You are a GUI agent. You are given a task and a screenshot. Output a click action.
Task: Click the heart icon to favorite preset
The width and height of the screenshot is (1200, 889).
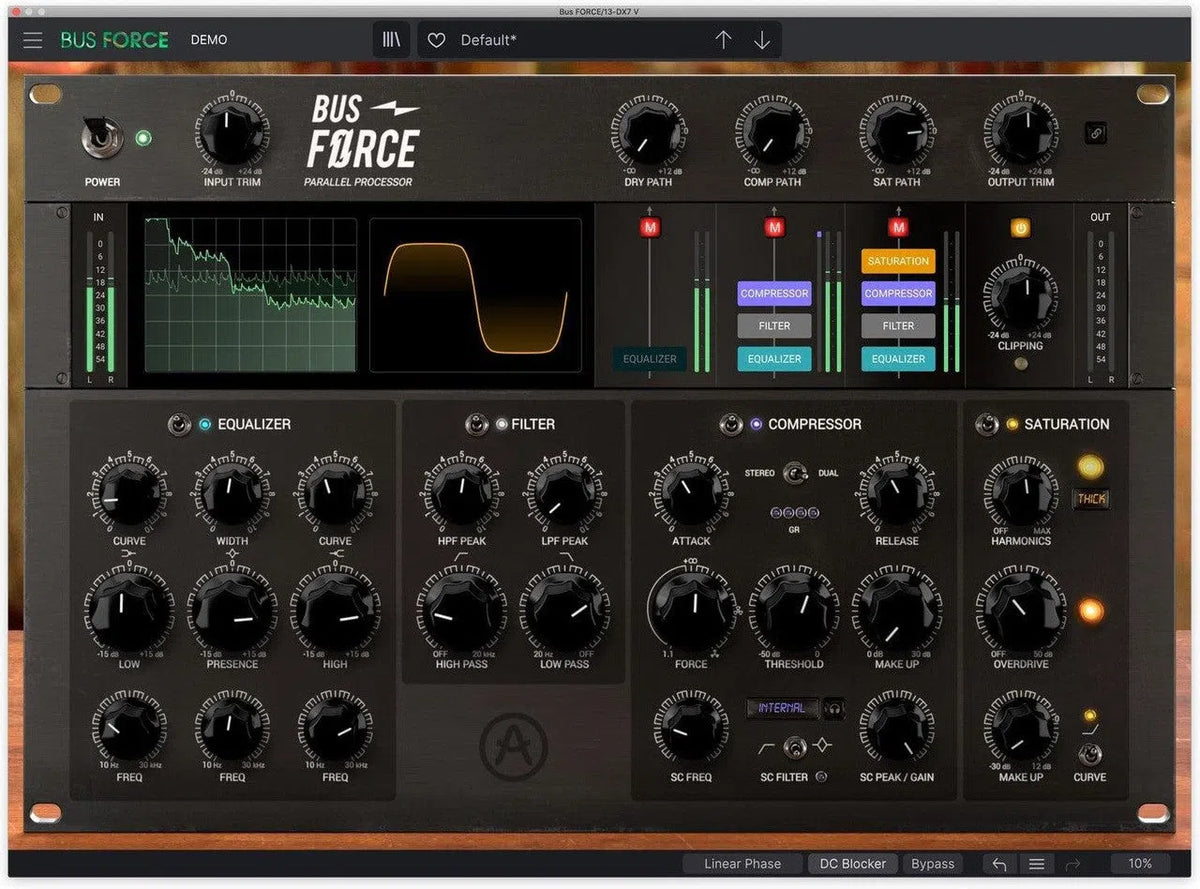click(x=436, y=38)
